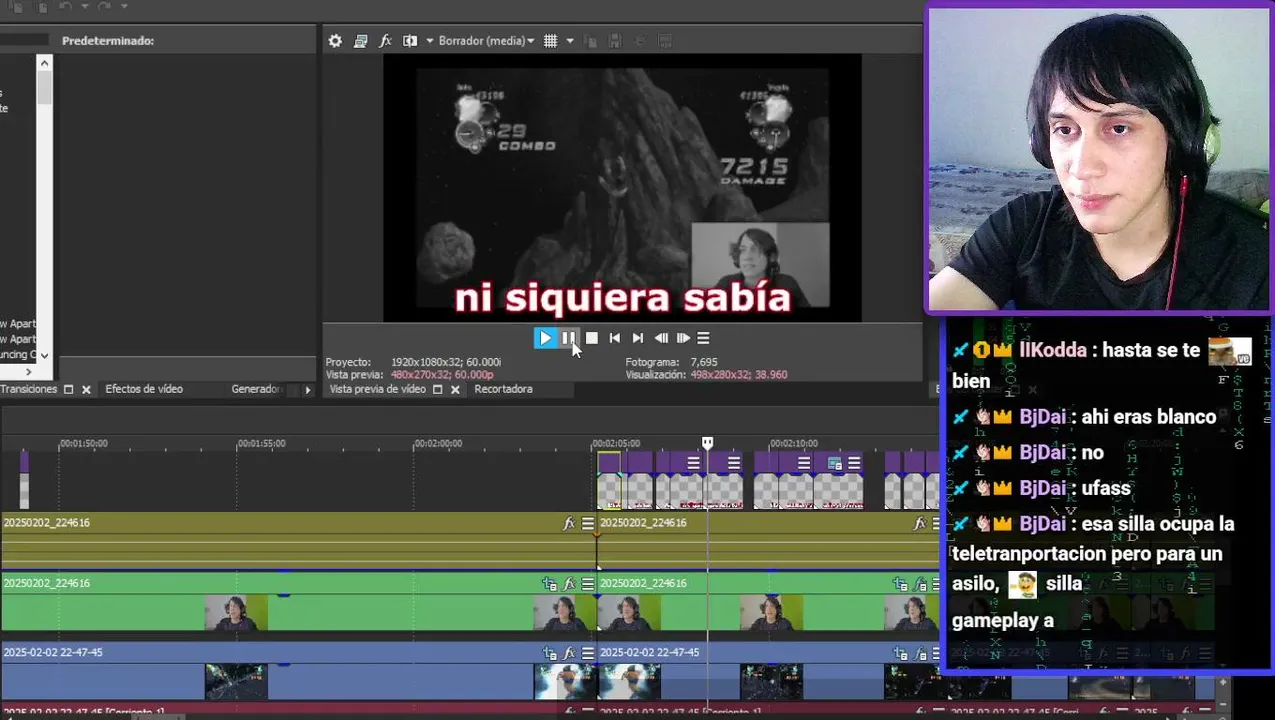Show more tabs arrow after Generador
1275x720 pixels.
[x=307, y=390]
